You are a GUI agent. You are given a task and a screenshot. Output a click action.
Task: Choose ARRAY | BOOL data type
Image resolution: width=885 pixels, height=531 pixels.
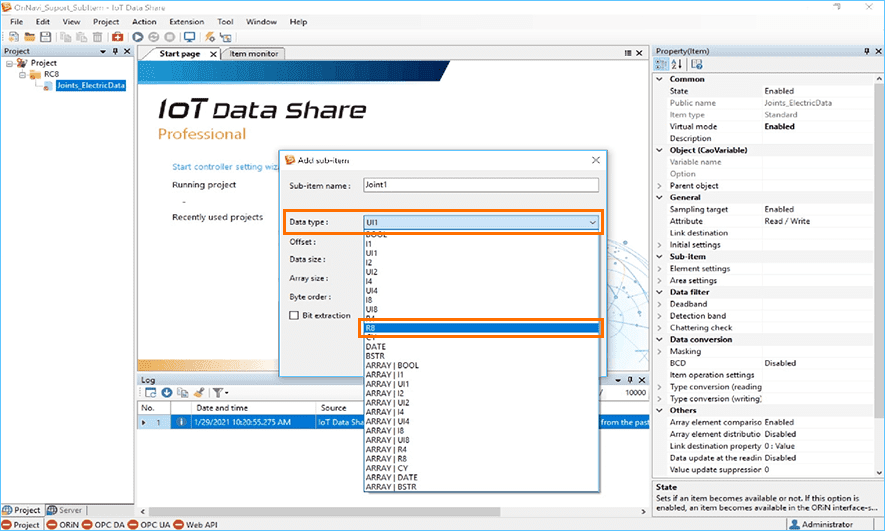coord(481,366)
